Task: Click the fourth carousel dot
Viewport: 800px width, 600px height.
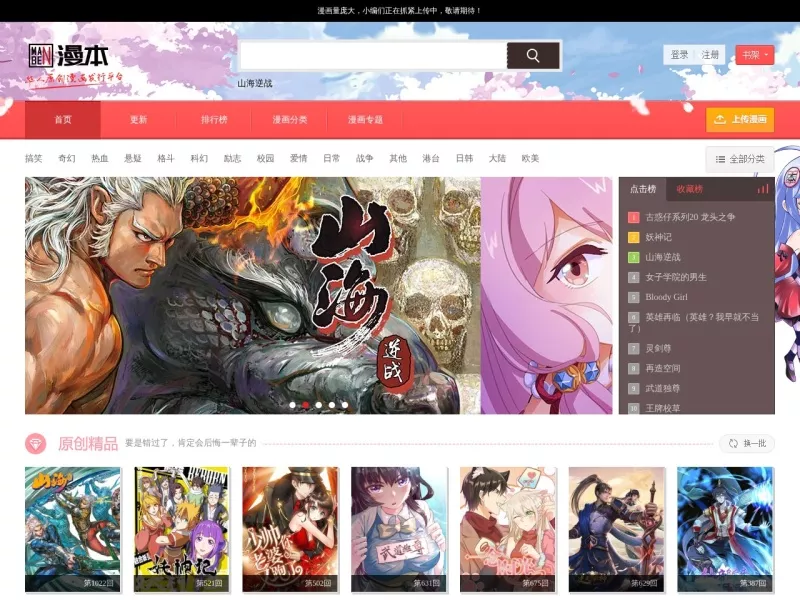Action: tap(332, 405)
